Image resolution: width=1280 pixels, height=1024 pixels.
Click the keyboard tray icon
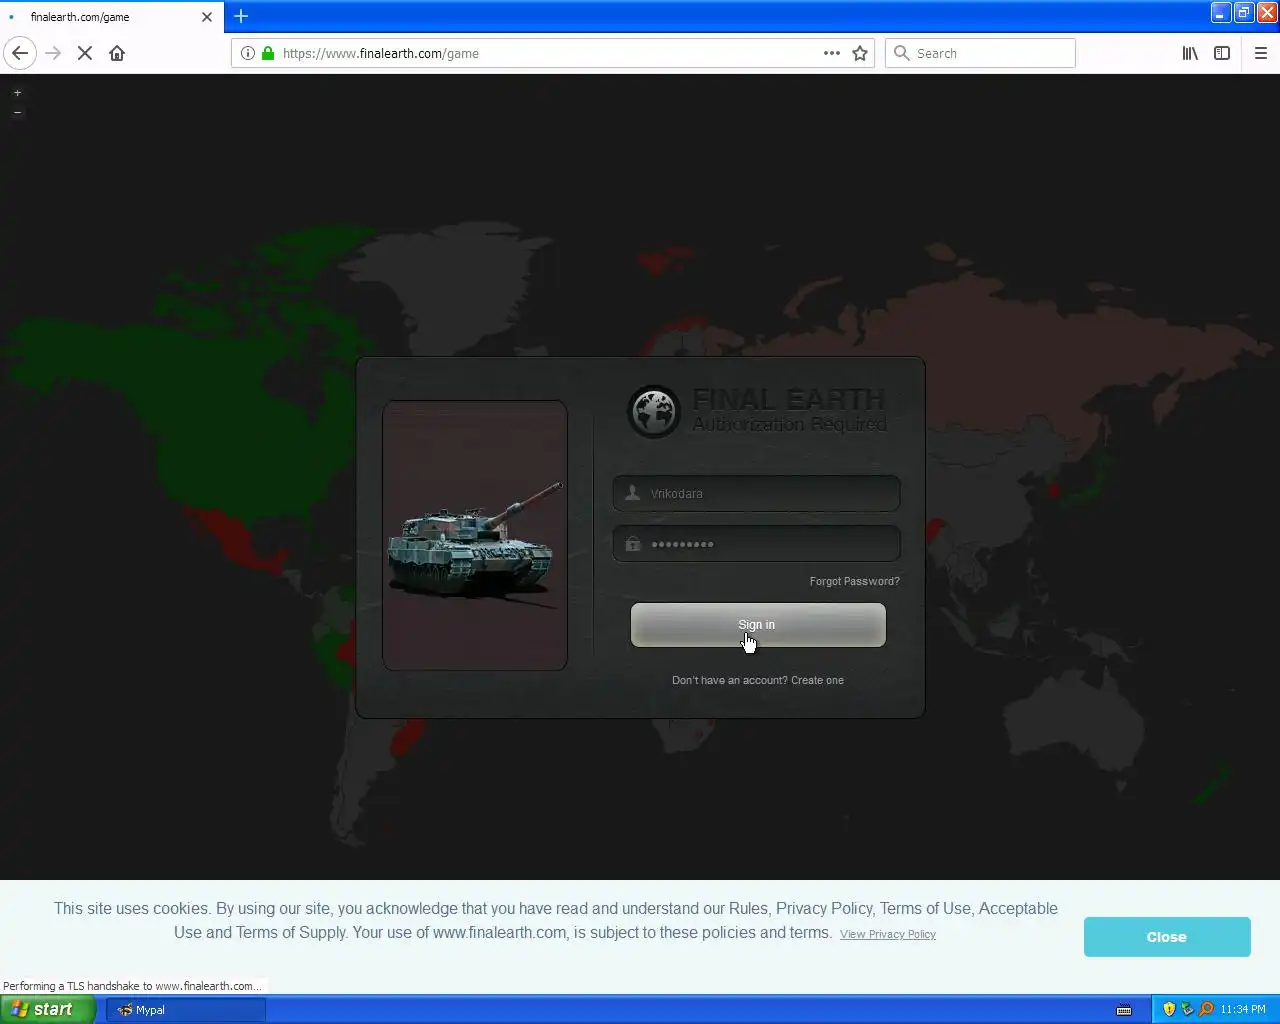click(1124, 1010)
